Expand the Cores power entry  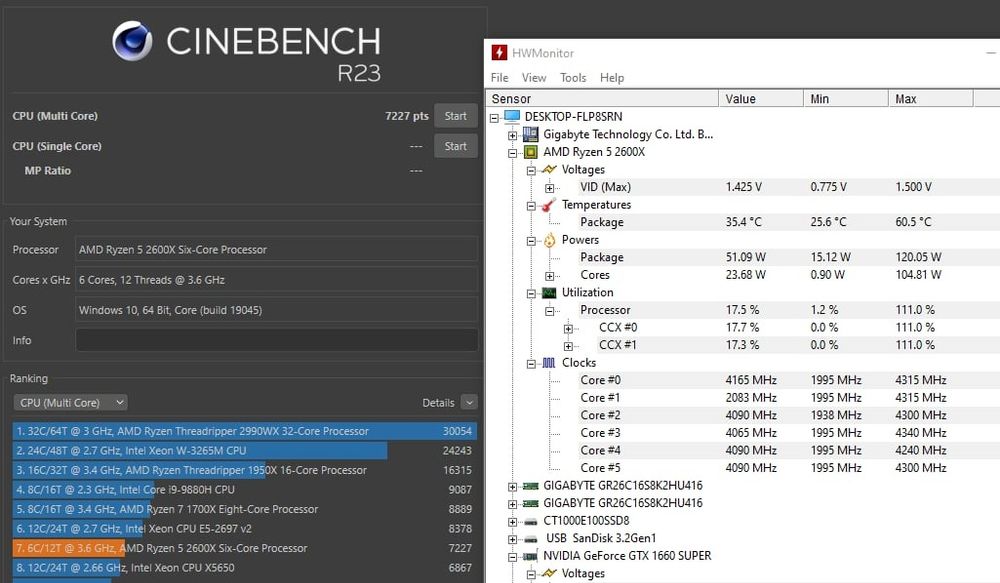(x=550, y=276)
